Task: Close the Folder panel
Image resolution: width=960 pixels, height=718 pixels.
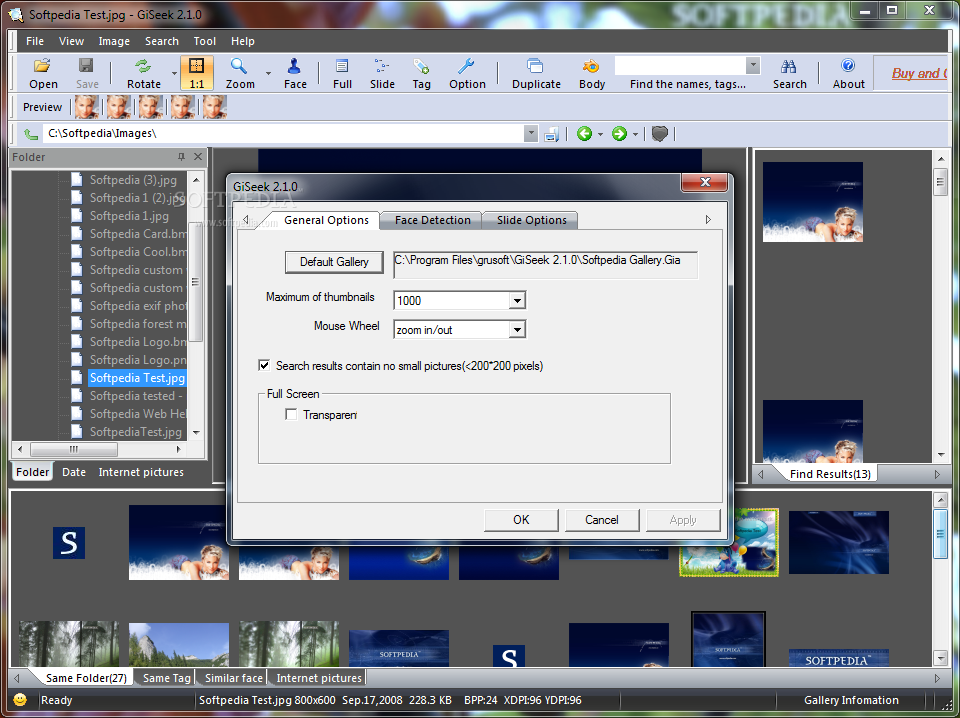Action: point(198,157)
